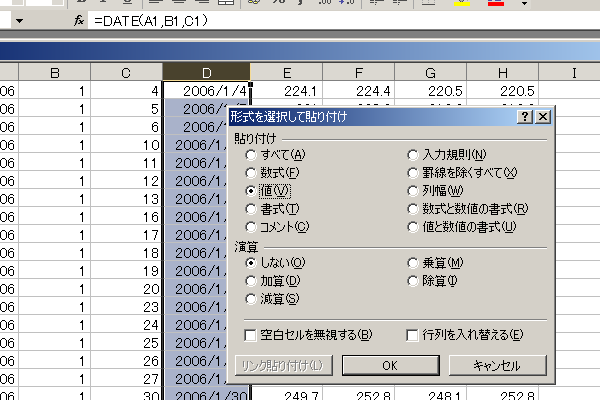Click column C cell with value 25
600x400 pixels.
pos(126,343)
